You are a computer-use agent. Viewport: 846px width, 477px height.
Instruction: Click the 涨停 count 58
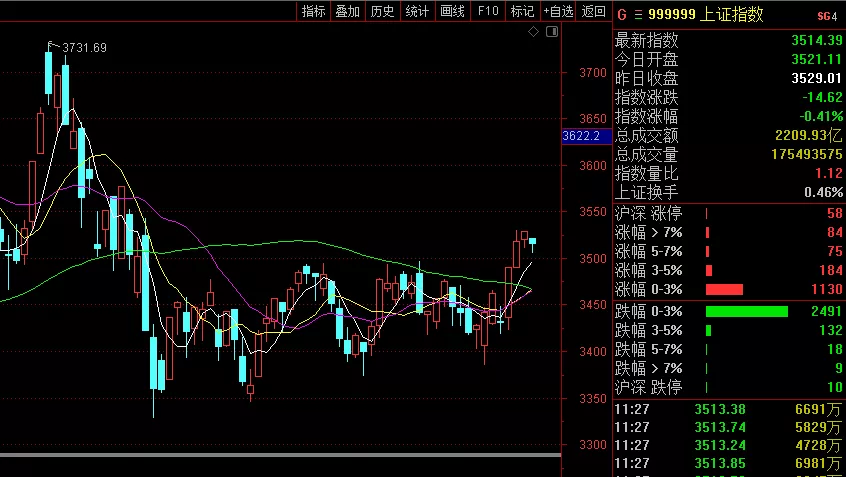pyautogui.click(x=835, y=214)
